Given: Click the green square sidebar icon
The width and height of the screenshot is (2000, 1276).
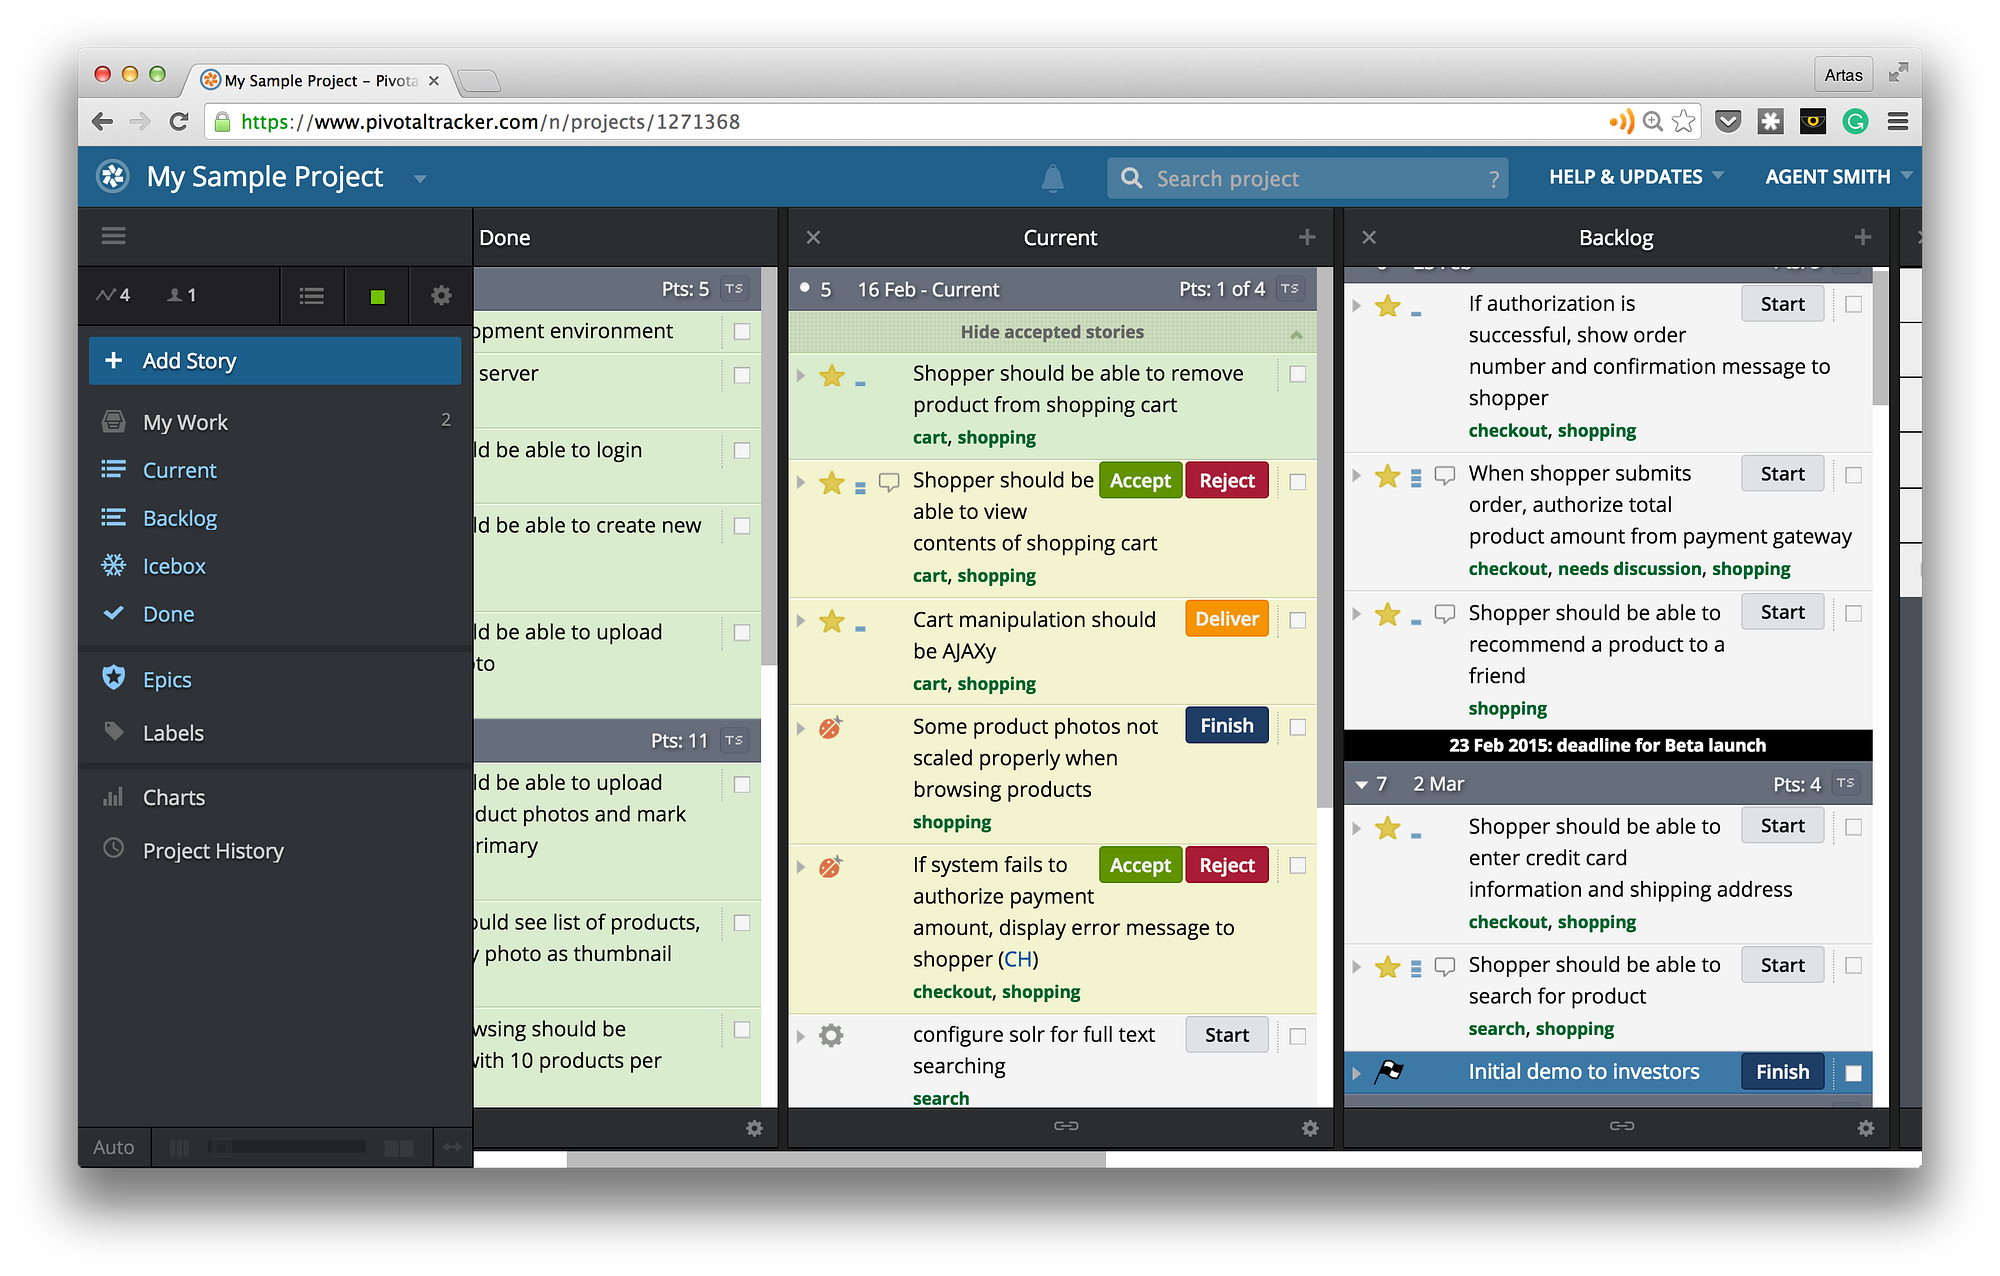Looking at the screenshot, I should click(377, 296).
